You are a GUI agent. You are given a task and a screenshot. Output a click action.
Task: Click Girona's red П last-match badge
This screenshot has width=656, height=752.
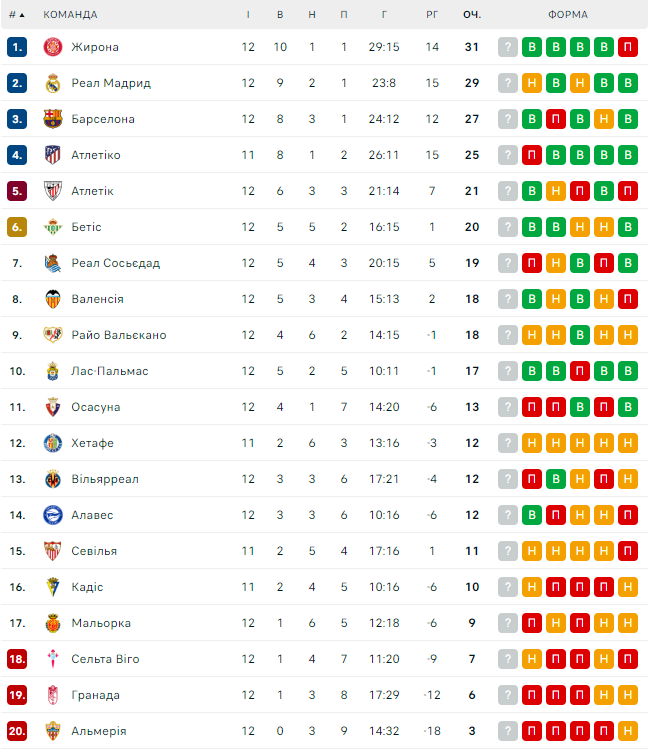pyautogui.click(x=628, y=47)
